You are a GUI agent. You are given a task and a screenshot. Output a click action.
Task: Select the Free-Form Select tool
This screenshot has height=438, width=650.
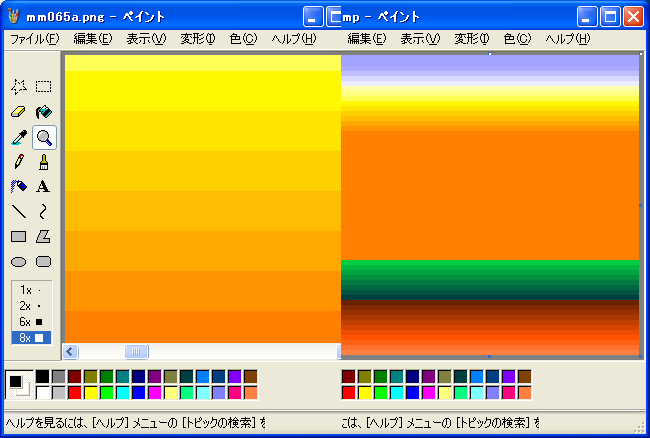click(x=18, y=87)
